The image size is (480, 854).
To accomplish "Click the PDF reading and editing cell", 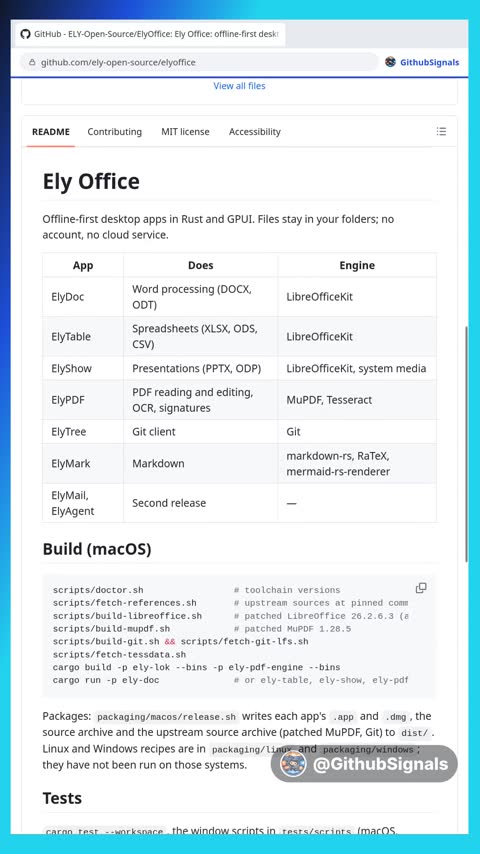I will (200, 400).
